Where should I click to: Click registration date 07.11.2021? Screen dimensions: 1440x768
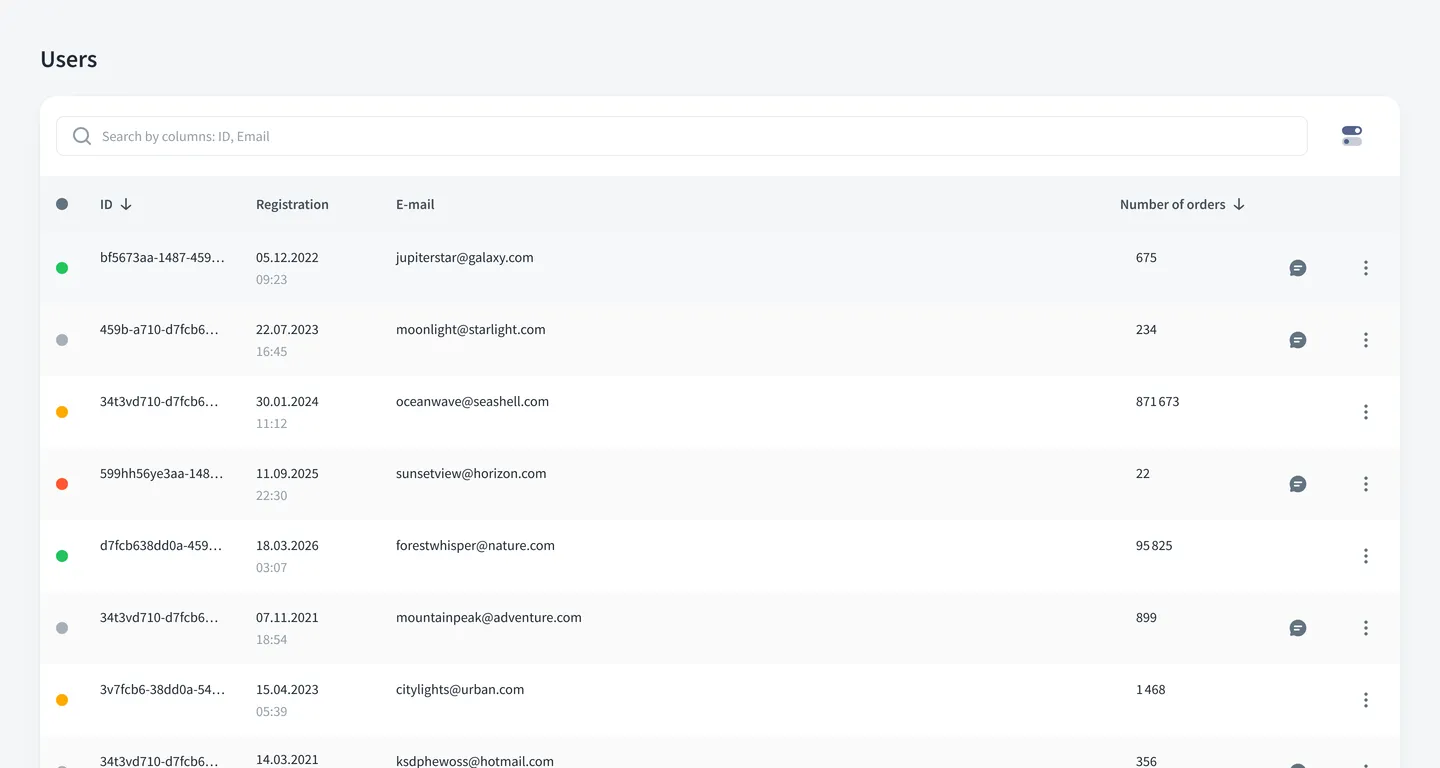point(287,617)
